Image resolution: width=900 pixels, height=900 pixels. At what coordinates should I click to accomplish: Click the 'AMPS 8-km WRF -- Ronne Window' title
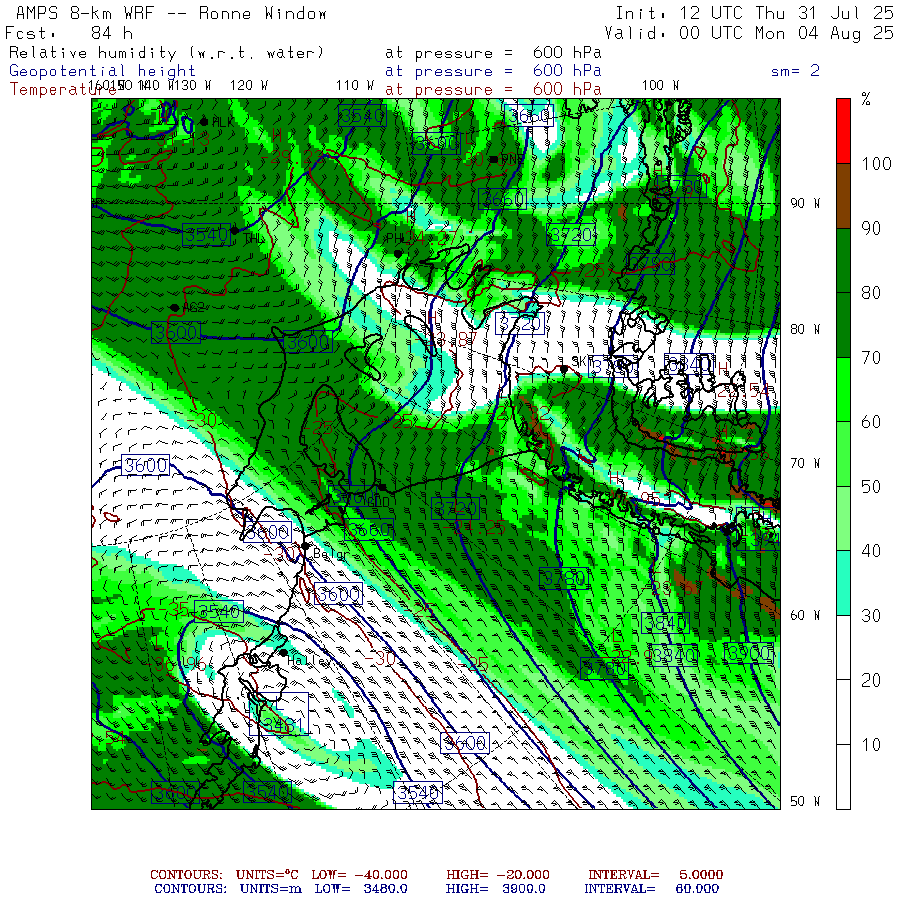click(171, 13)
